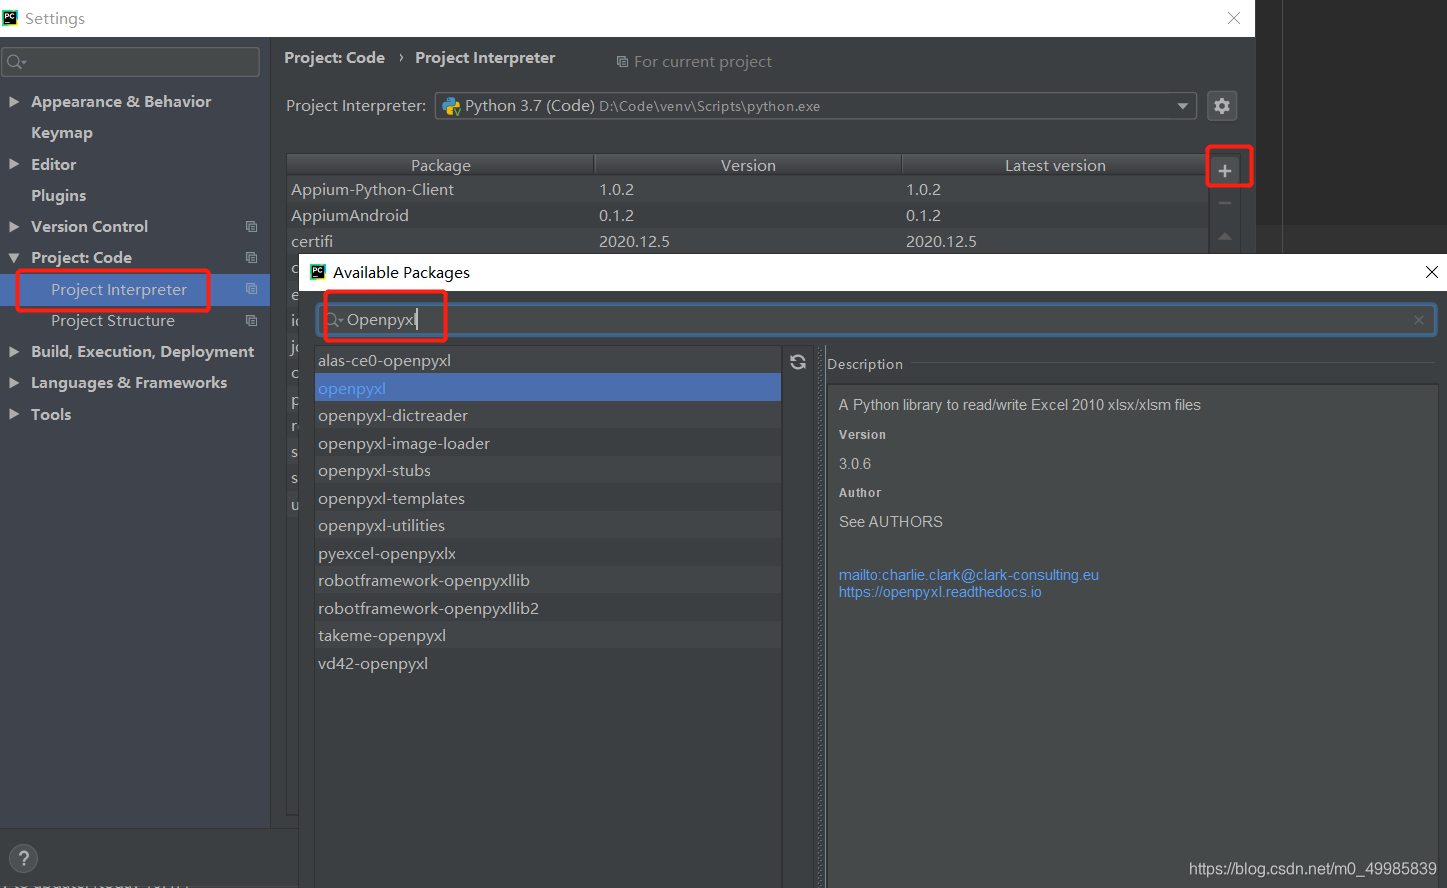Image resolution: width=1447 pixels, height=888 pixels.
Task: Expand Build, Execution, Deployment section
Action: 14,352
